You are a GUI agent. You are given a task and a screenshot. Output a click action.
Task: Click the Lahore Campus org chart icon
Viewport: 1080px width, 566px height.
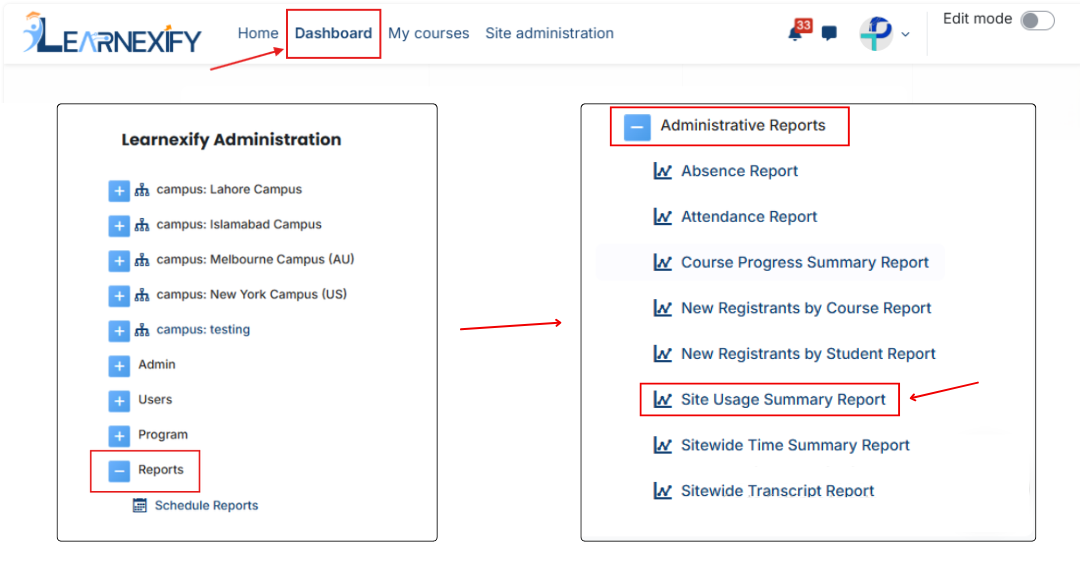[142, 190]
